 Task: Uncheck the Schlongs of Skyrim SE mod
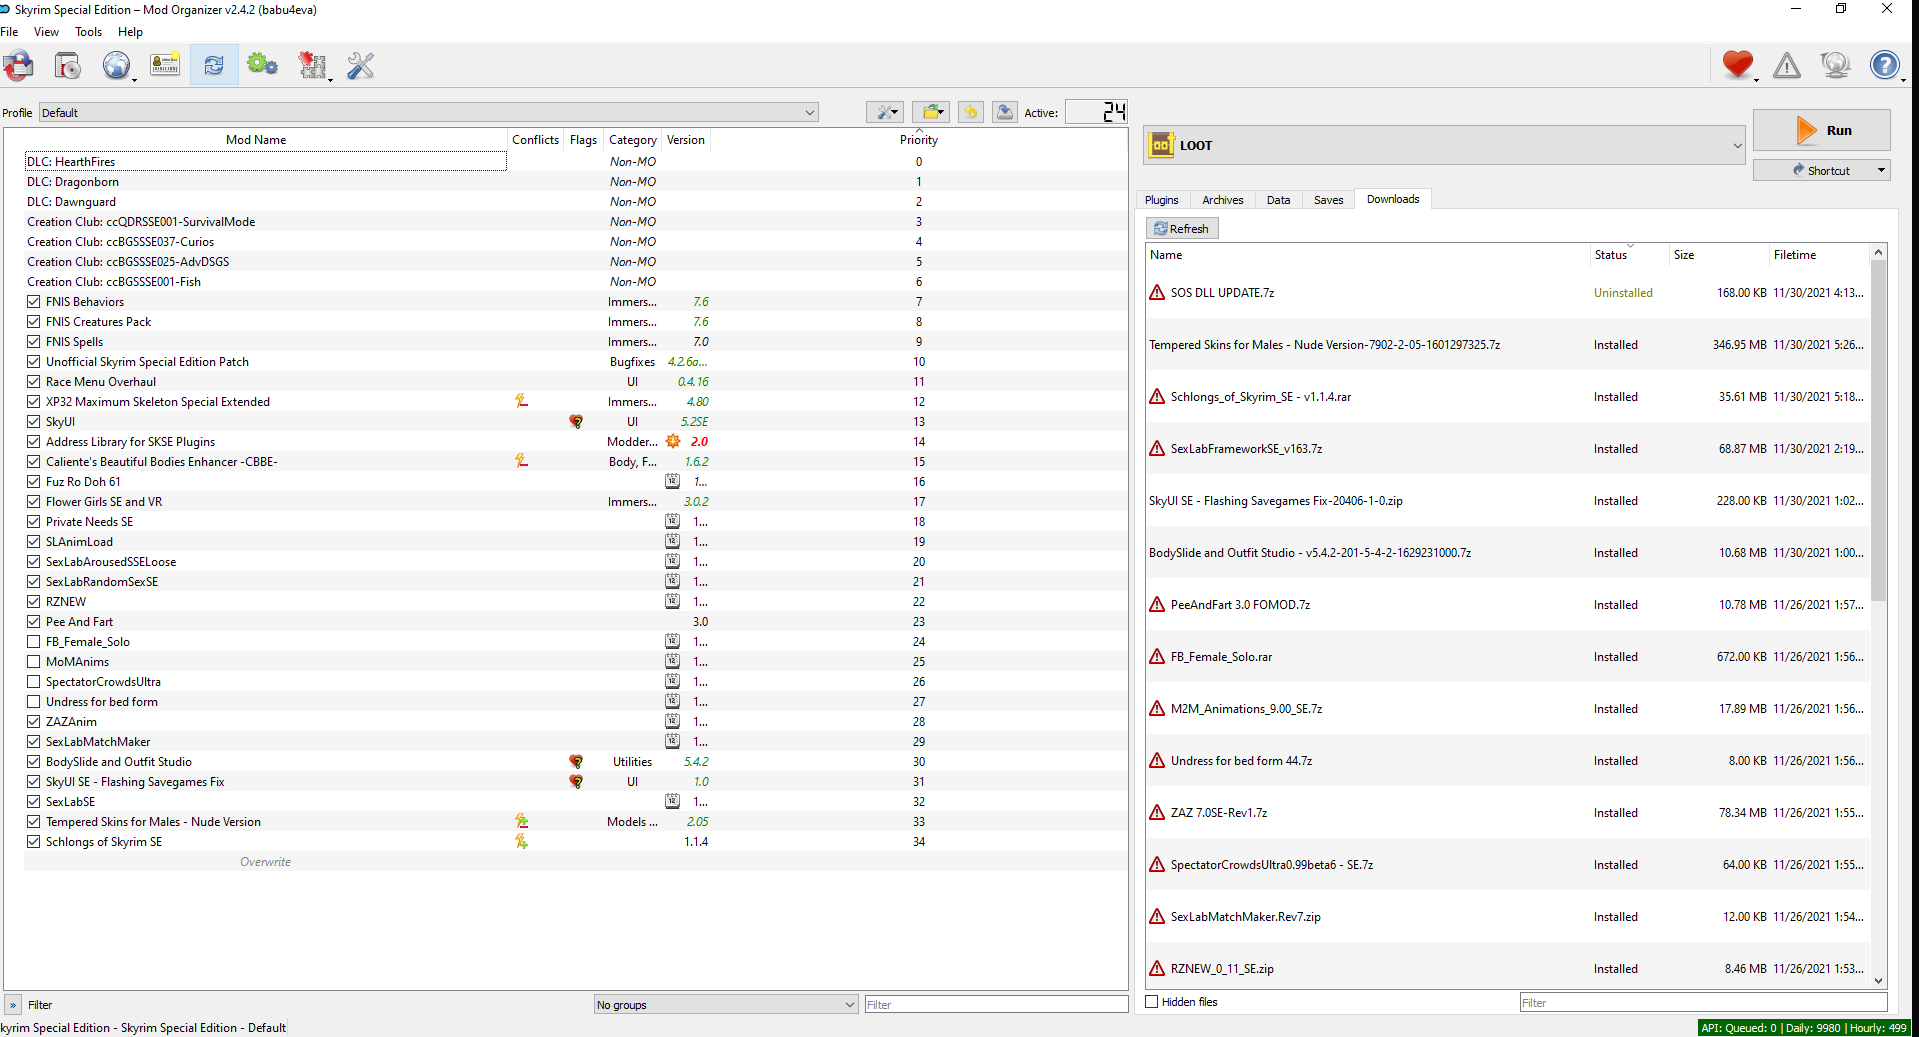(34, 841)
